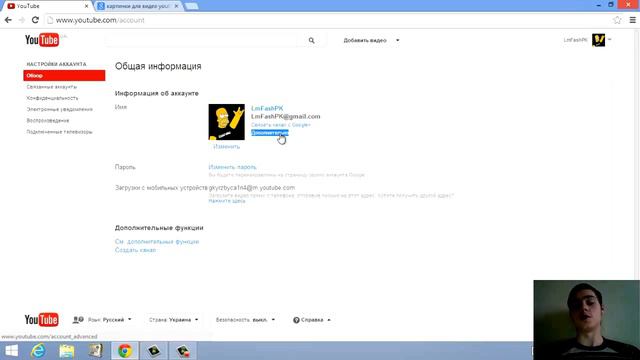Click the LmFashPK@gmail.com email text
Screen dimensions: 640x360
point(286,117)
